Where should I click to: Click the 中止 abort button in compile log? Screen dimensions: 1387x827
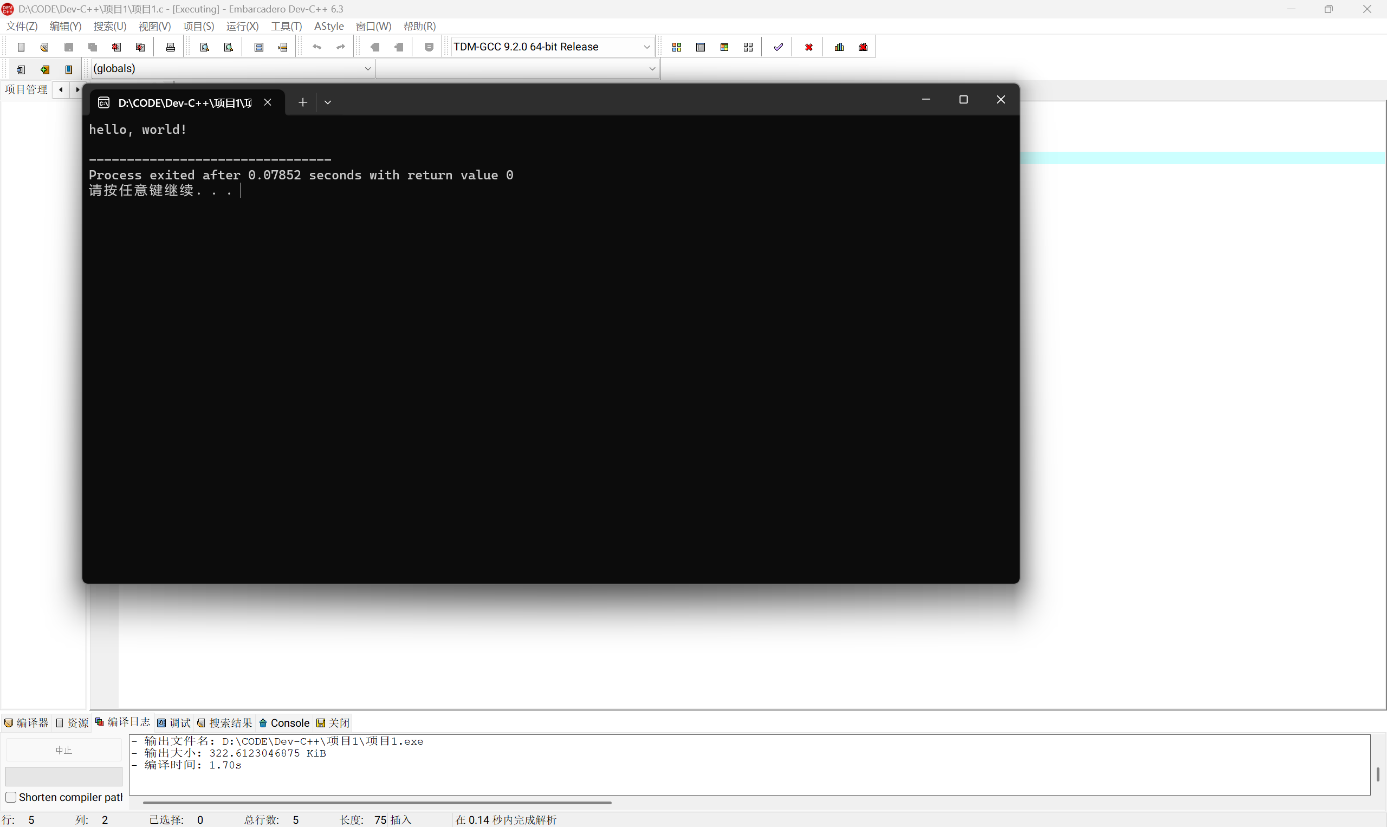63,750
